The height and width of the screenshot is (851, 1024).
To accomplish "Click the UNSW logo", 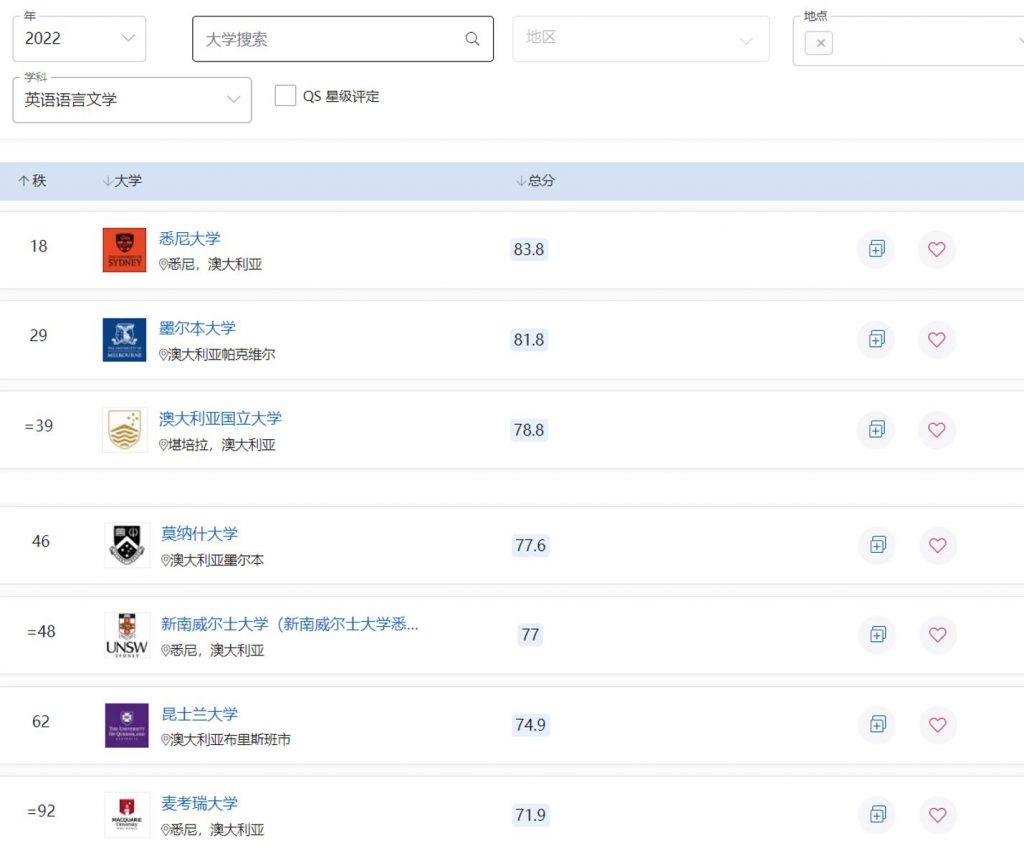I will click(127, 635).
